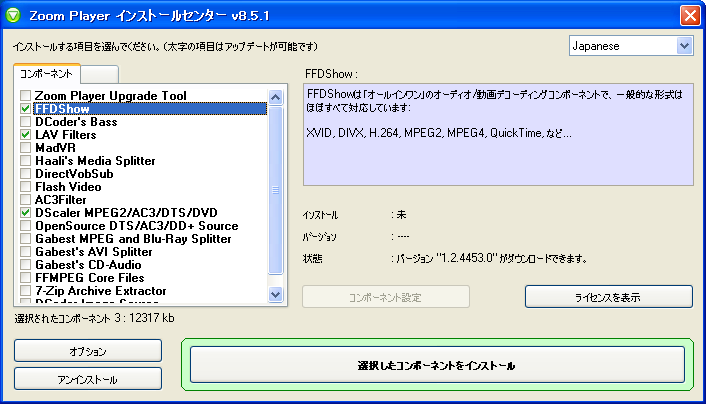The image size is (706, 404).
Task: Click the component list scroll down arrow
Action: point(276,295)
